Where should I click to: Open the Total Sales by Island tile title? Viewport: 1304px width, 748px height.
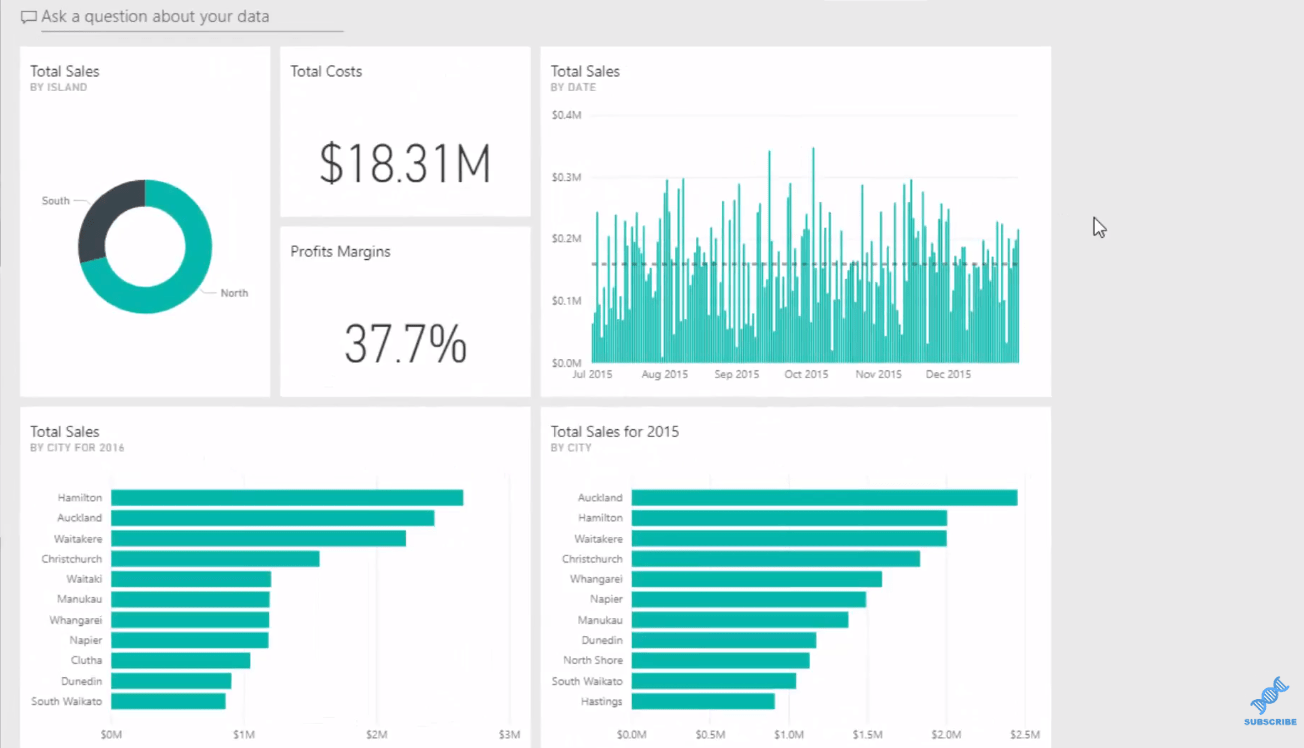coord(65,71)
